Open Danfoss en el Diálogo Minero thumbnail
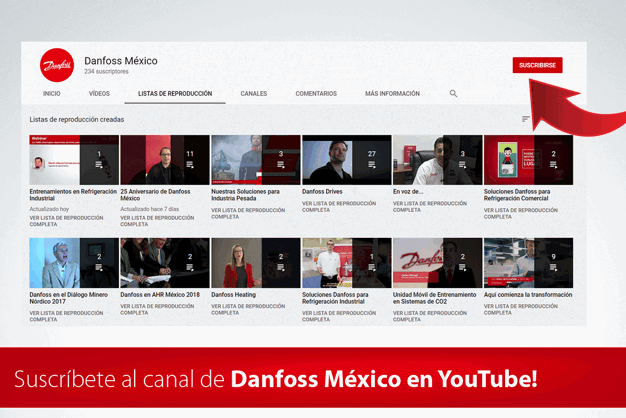The width and height of the screenshot is (626, 418). 74,263
